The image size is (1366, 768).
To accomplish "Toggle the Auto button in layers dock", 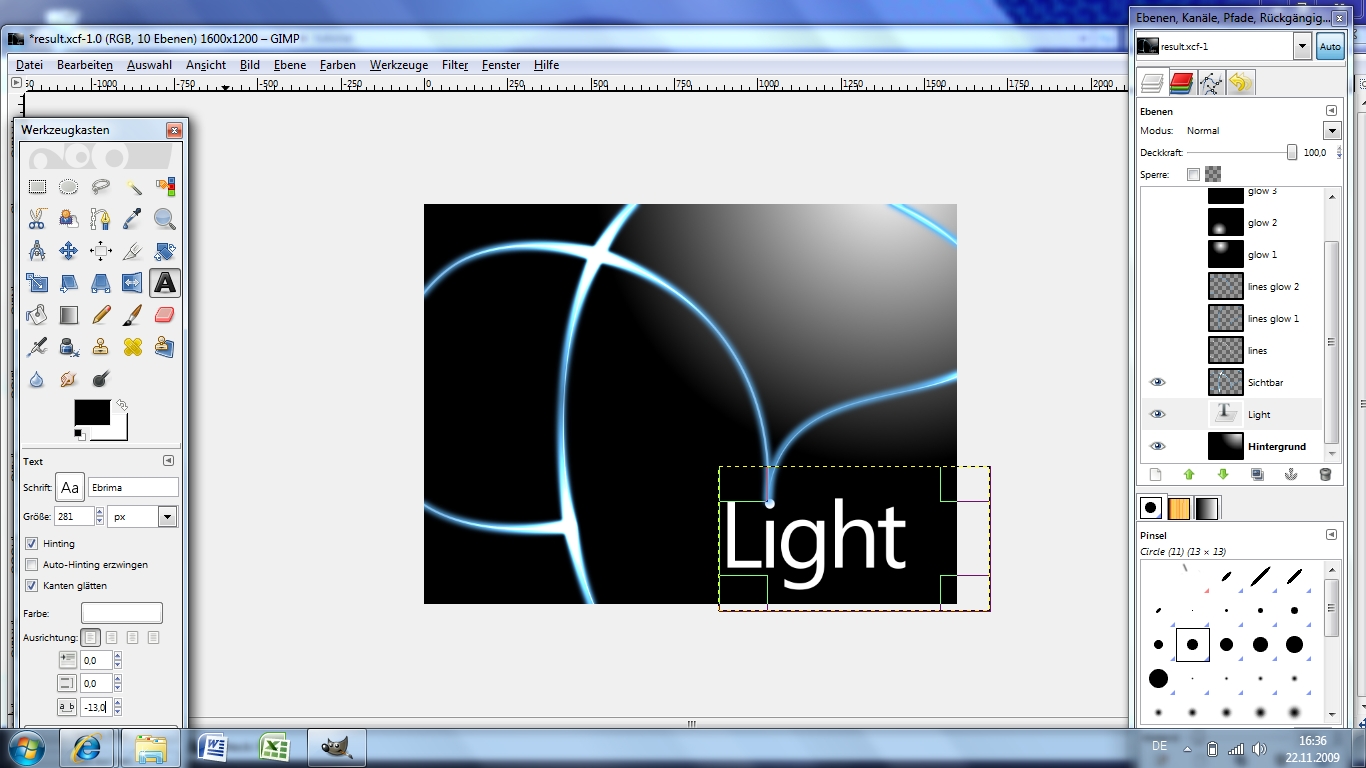I will [1330, 46].
